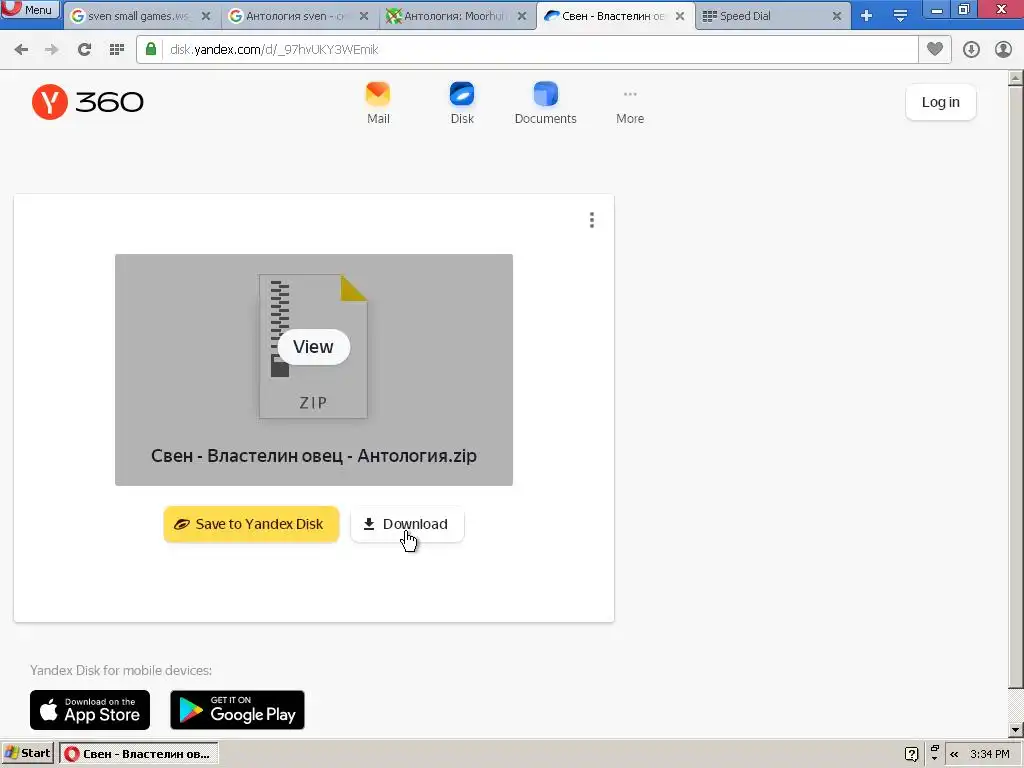Click the help question-mark tray icon
The image size is (1024, 768).
point(912,754)
